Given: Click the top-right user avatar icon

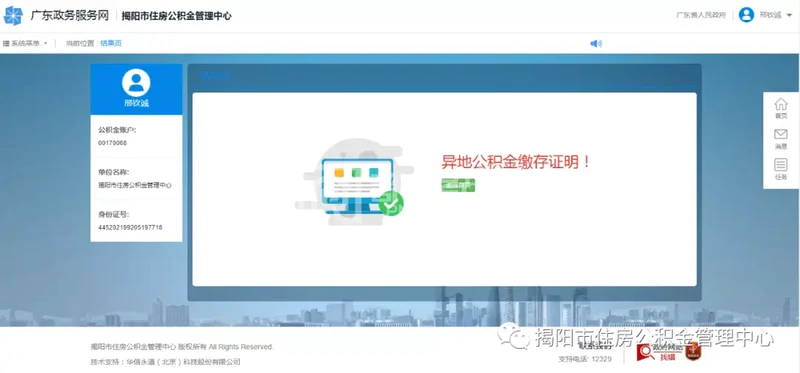Looking at the screenshot, I should 746,15.
